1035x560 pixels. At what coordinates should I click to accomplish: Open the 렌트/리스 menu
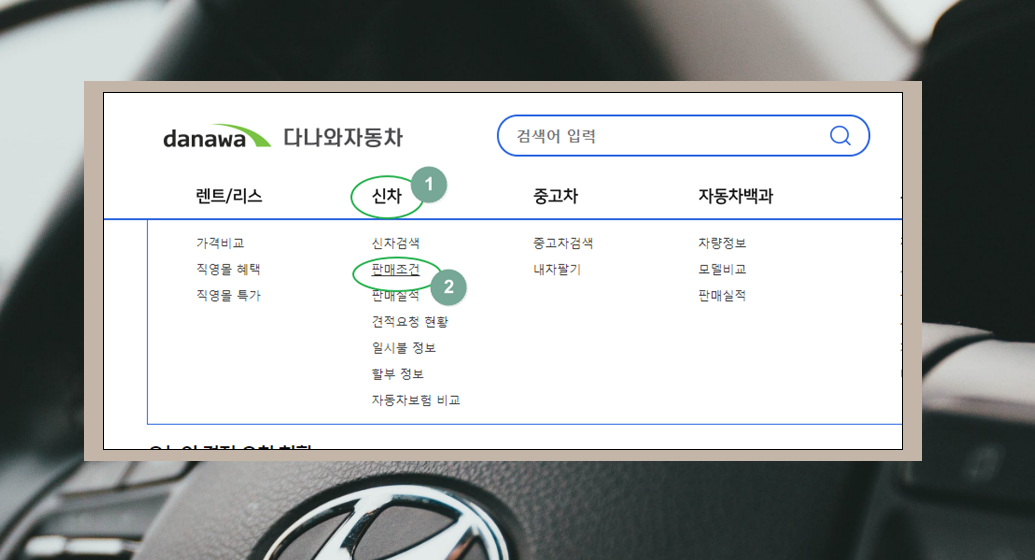click(x=229, y=195)
